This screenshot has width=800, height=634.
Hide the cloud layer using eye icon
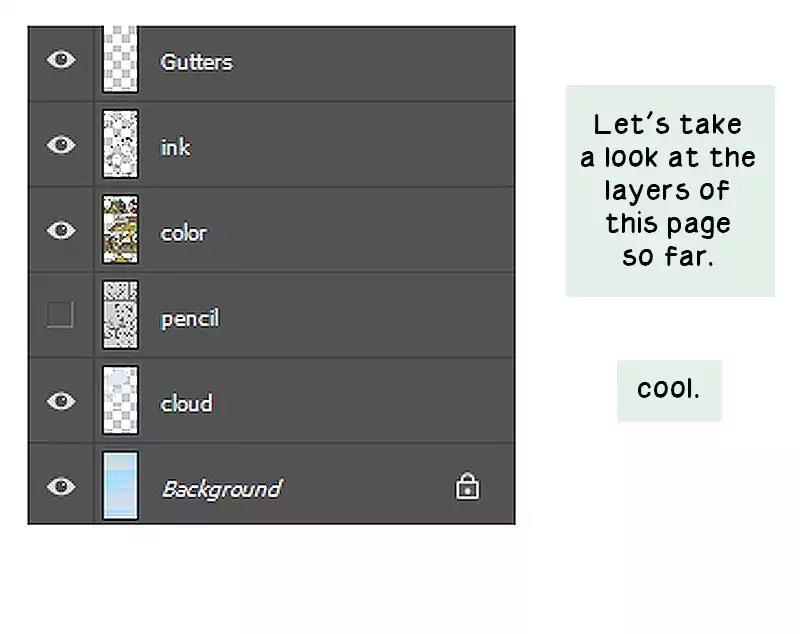point(61,401)
